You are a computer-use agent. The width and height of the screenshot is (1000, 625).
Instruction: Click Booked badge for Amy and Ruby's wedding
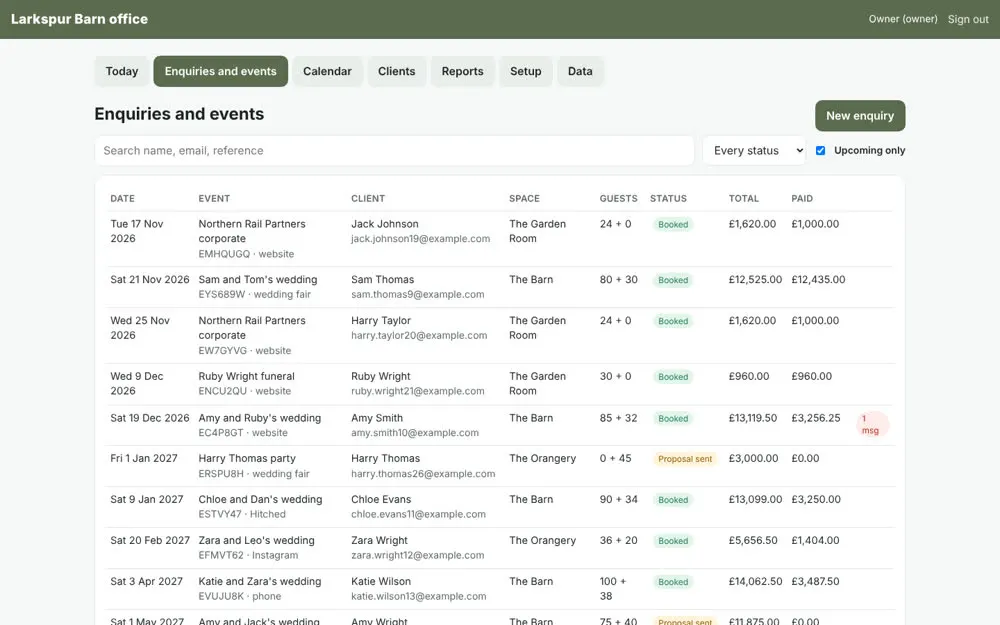673,419
